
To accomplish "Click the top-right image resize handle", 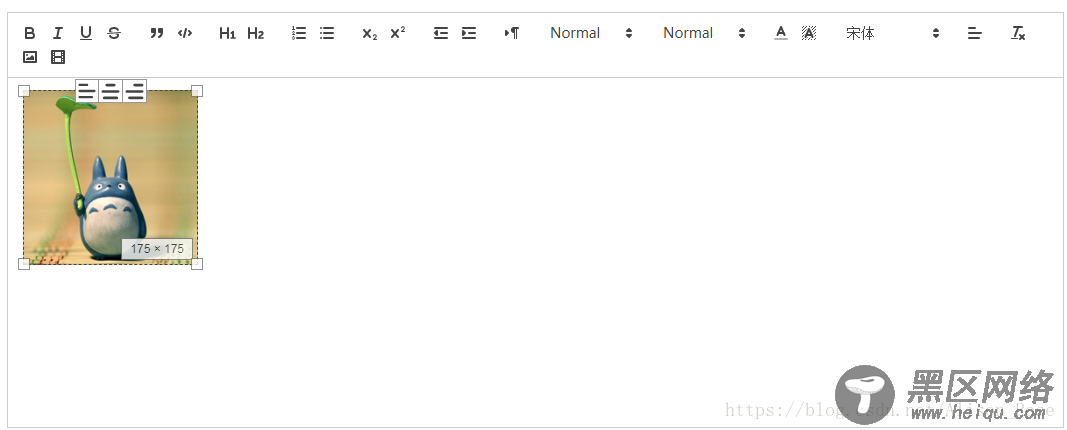I will tap(197, 90).
